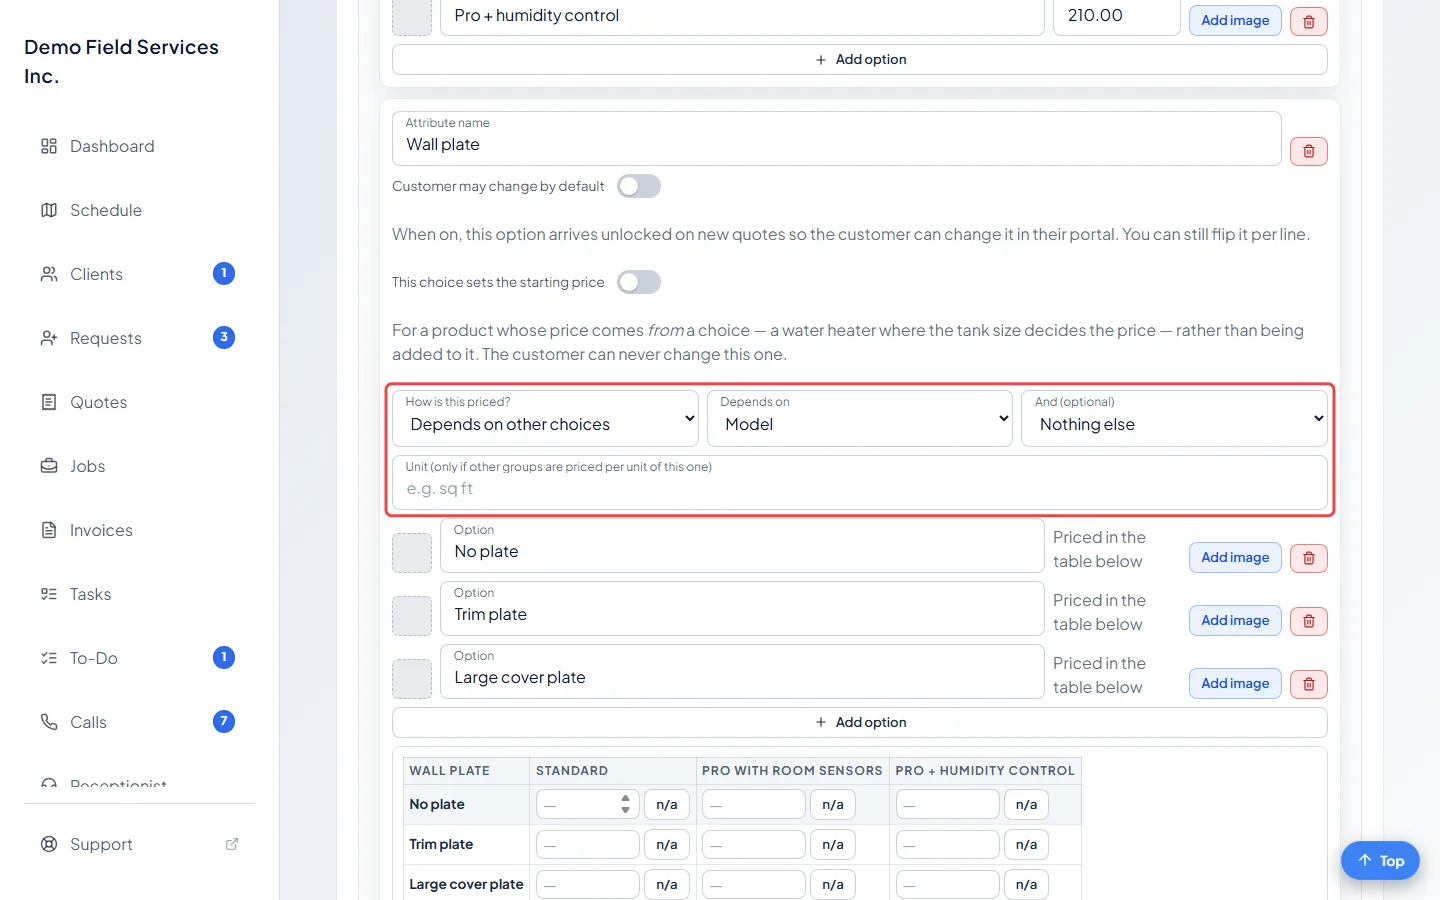The height and width of the screenshot is (900, 1440).
Task: Delete the Large cover plate option
Action: point(1309,684)
